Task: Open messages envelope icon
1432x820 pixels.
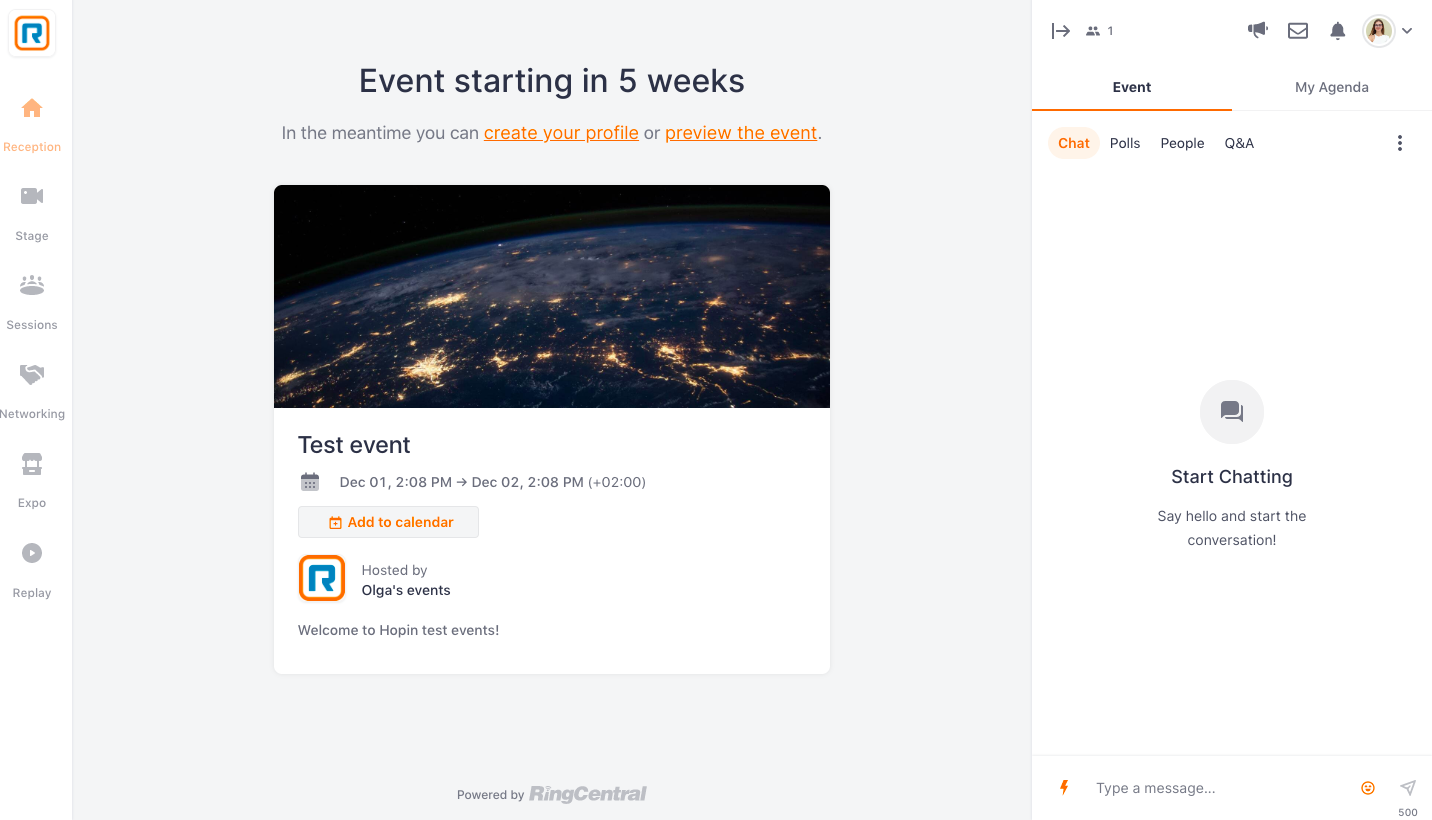Action: point(1298,31)
